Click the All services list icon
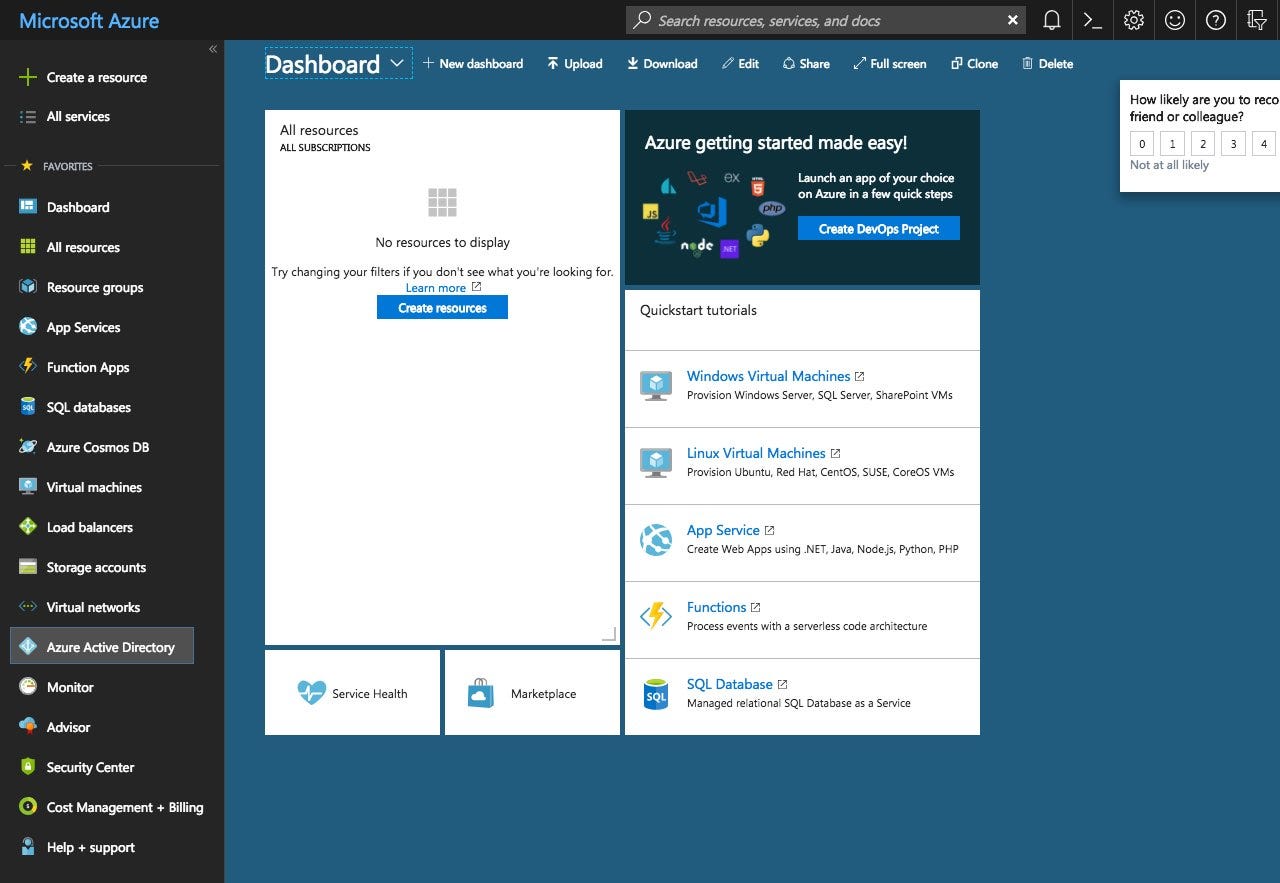Viewport: 1280px width, 883px height. click(28, 117)
